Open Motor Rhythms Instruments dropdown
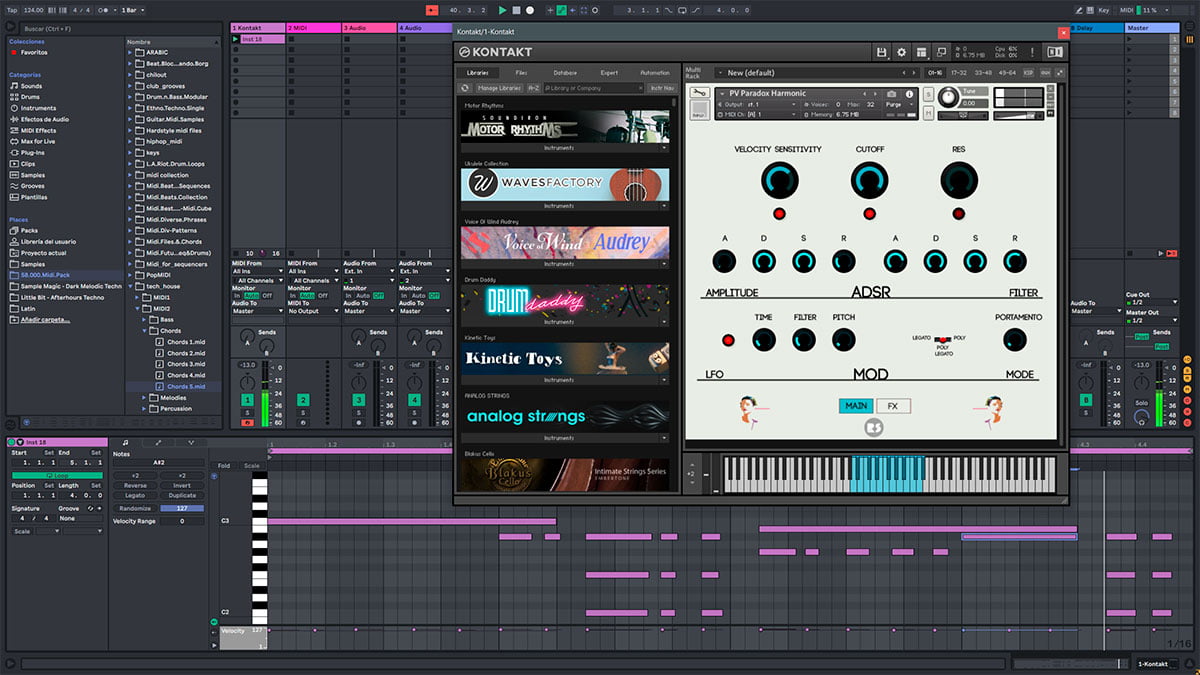1200x675 pixels. pos(565,148)
